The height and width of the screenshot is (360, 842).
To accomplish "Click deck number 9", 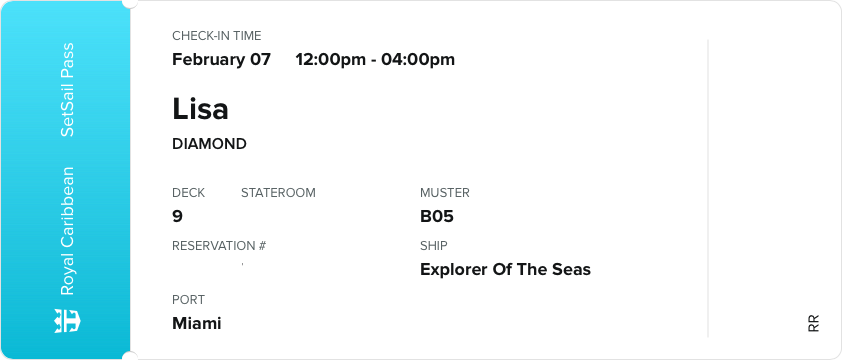I will click(x=177, y=217).
